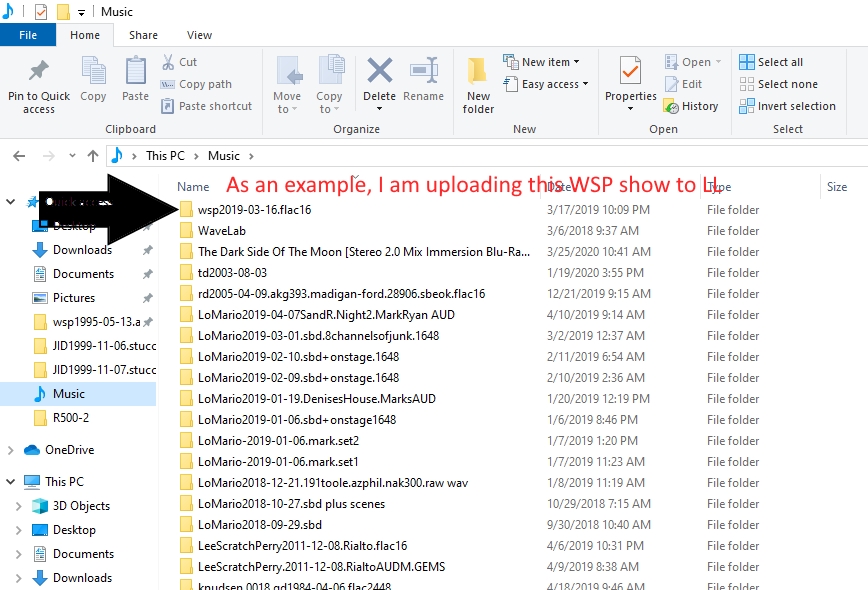This screenshot has width=868, height=590.
Task: Open the Open button dropdown in ribbon
Action: (x=718, y=62)
